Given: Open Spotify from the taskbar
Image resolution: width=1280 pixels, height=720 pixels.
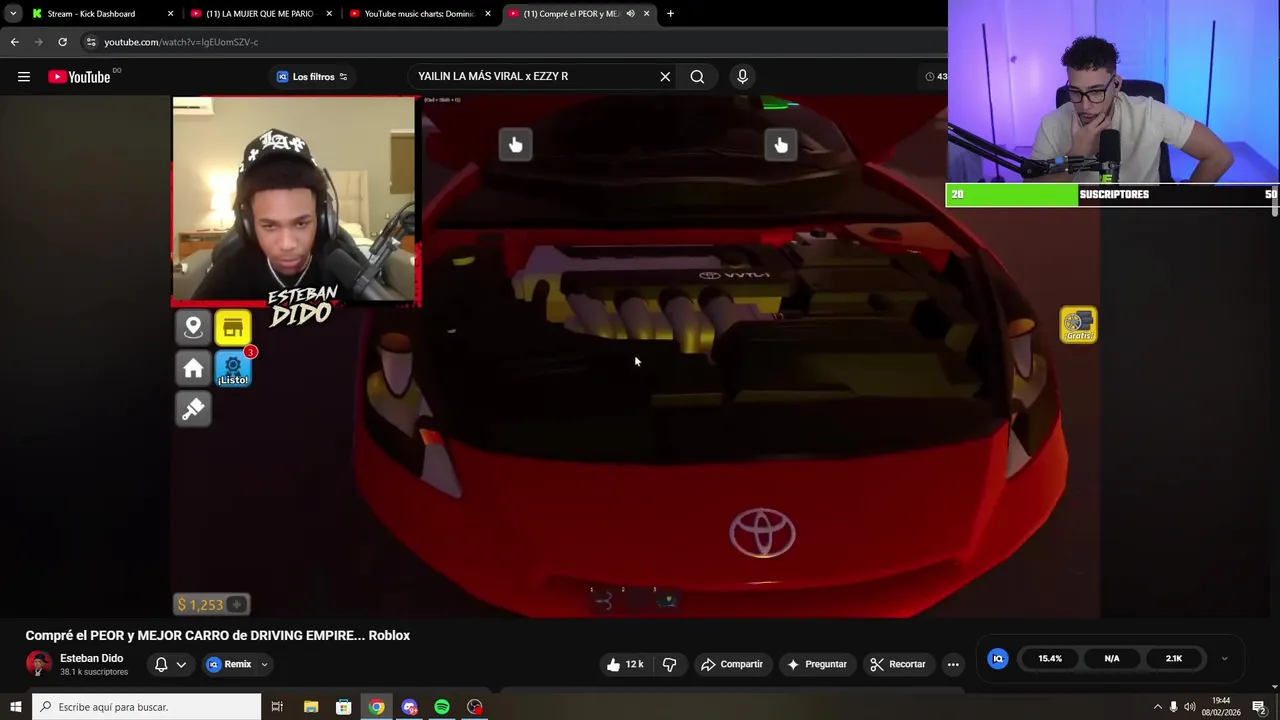Looking at the screenshot, I should click(x=442, y=707).
